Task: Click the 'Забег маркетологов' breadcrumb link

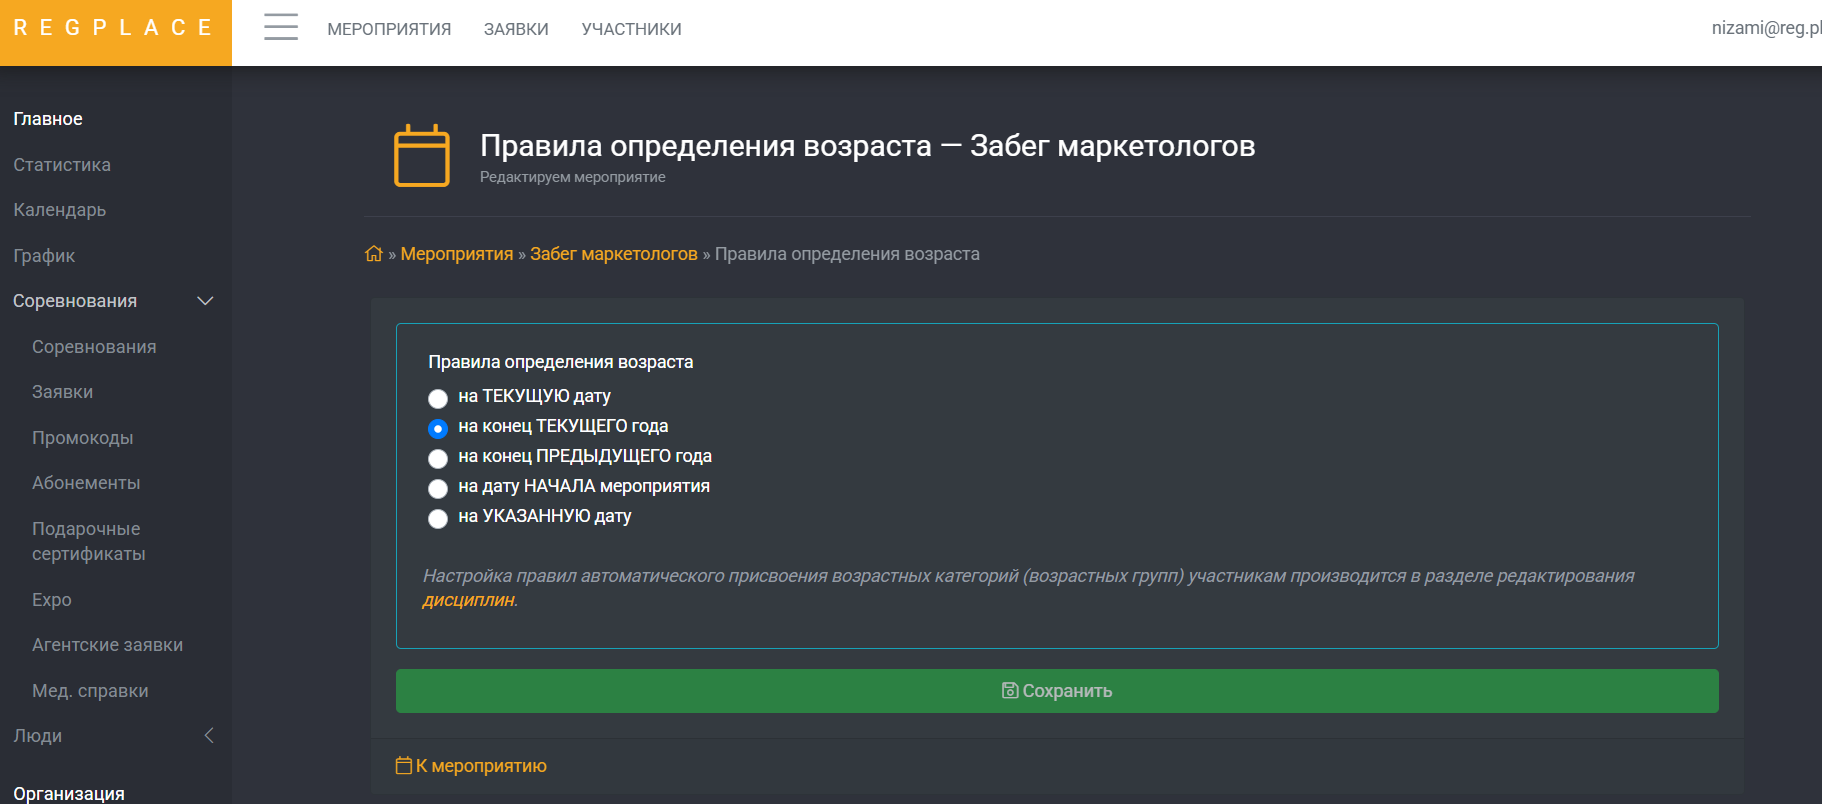Action: tap(614, 254)
